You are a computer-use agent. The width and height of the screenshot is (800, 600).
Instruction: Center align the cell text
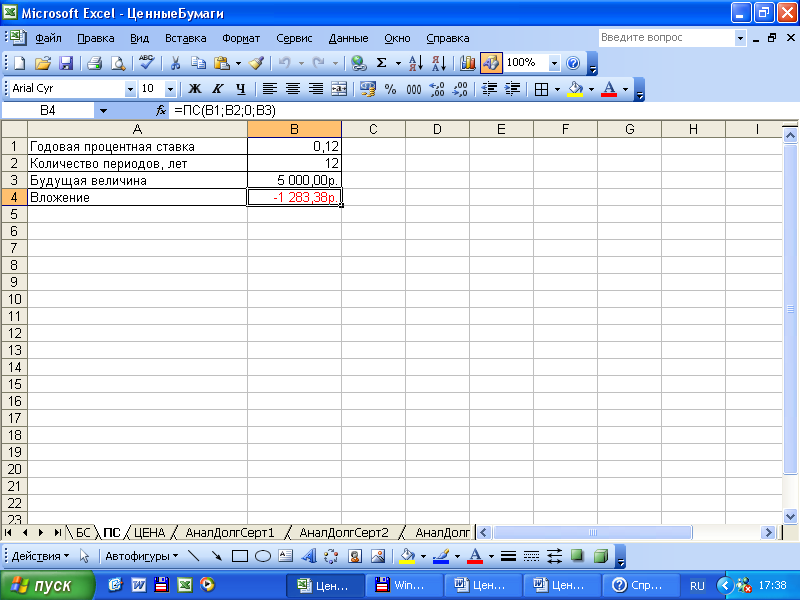pos(293,89)
